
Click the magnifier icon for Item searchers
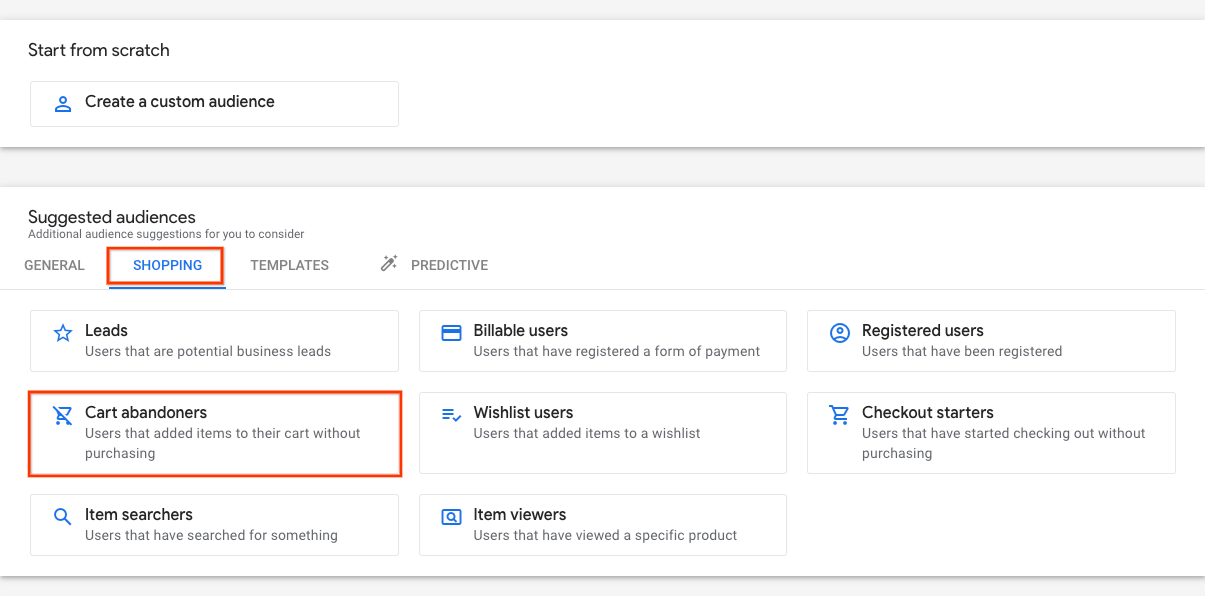click(x=63, y=517)
